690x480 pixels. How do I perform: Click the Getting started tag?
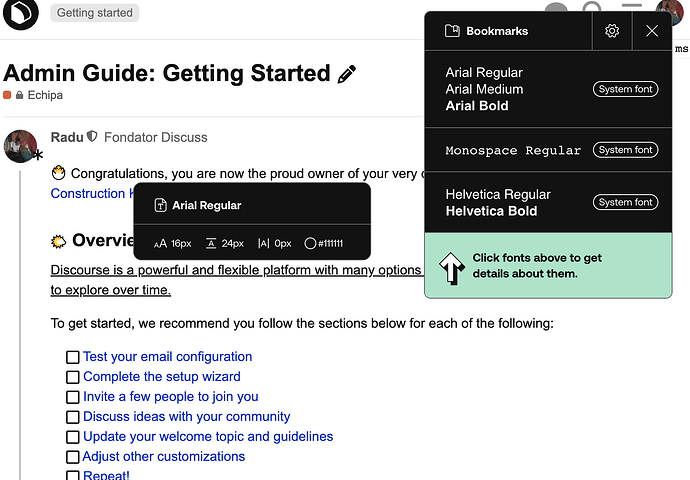[x=95, y=13]
